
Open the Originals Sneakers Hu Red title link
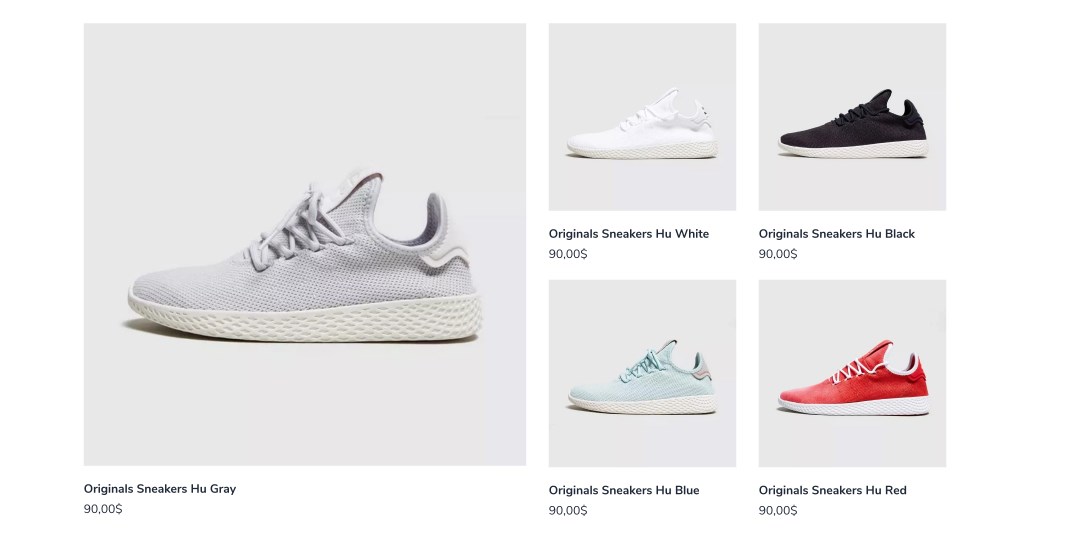[832, 491]
